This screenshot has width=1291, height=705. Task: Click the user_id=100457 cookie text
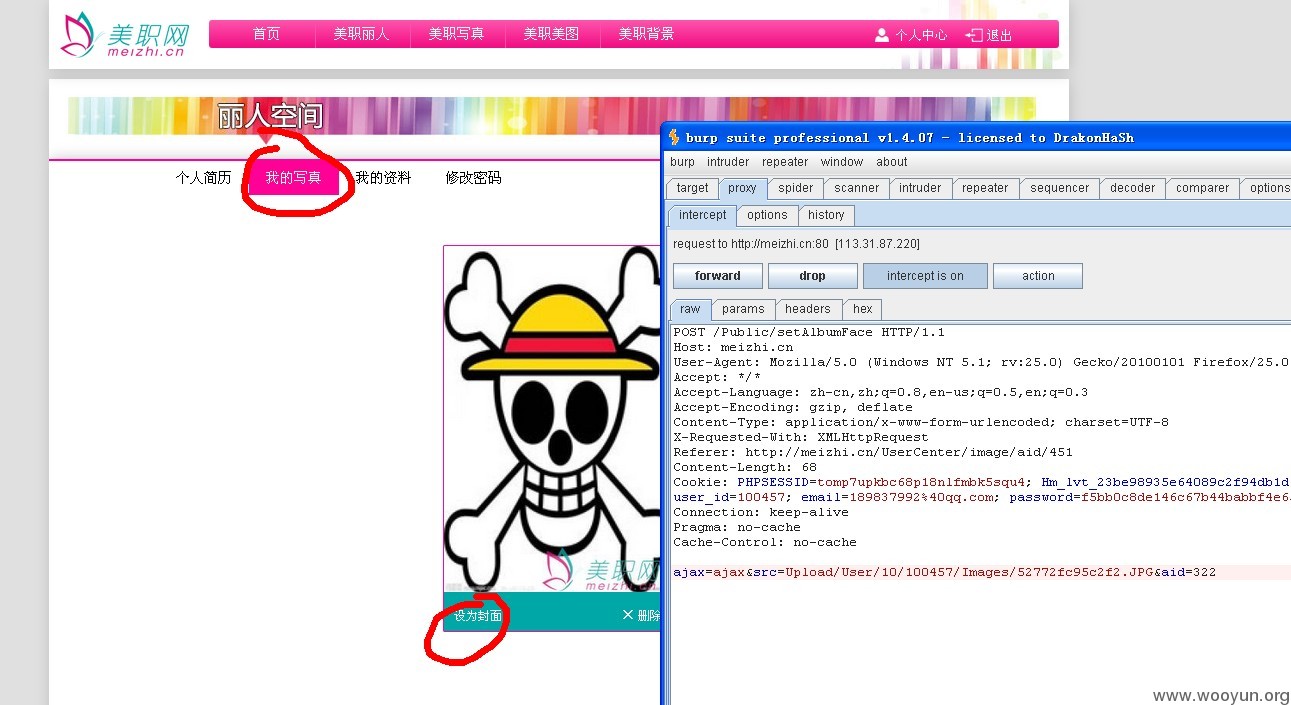click(x=729, y=497)
